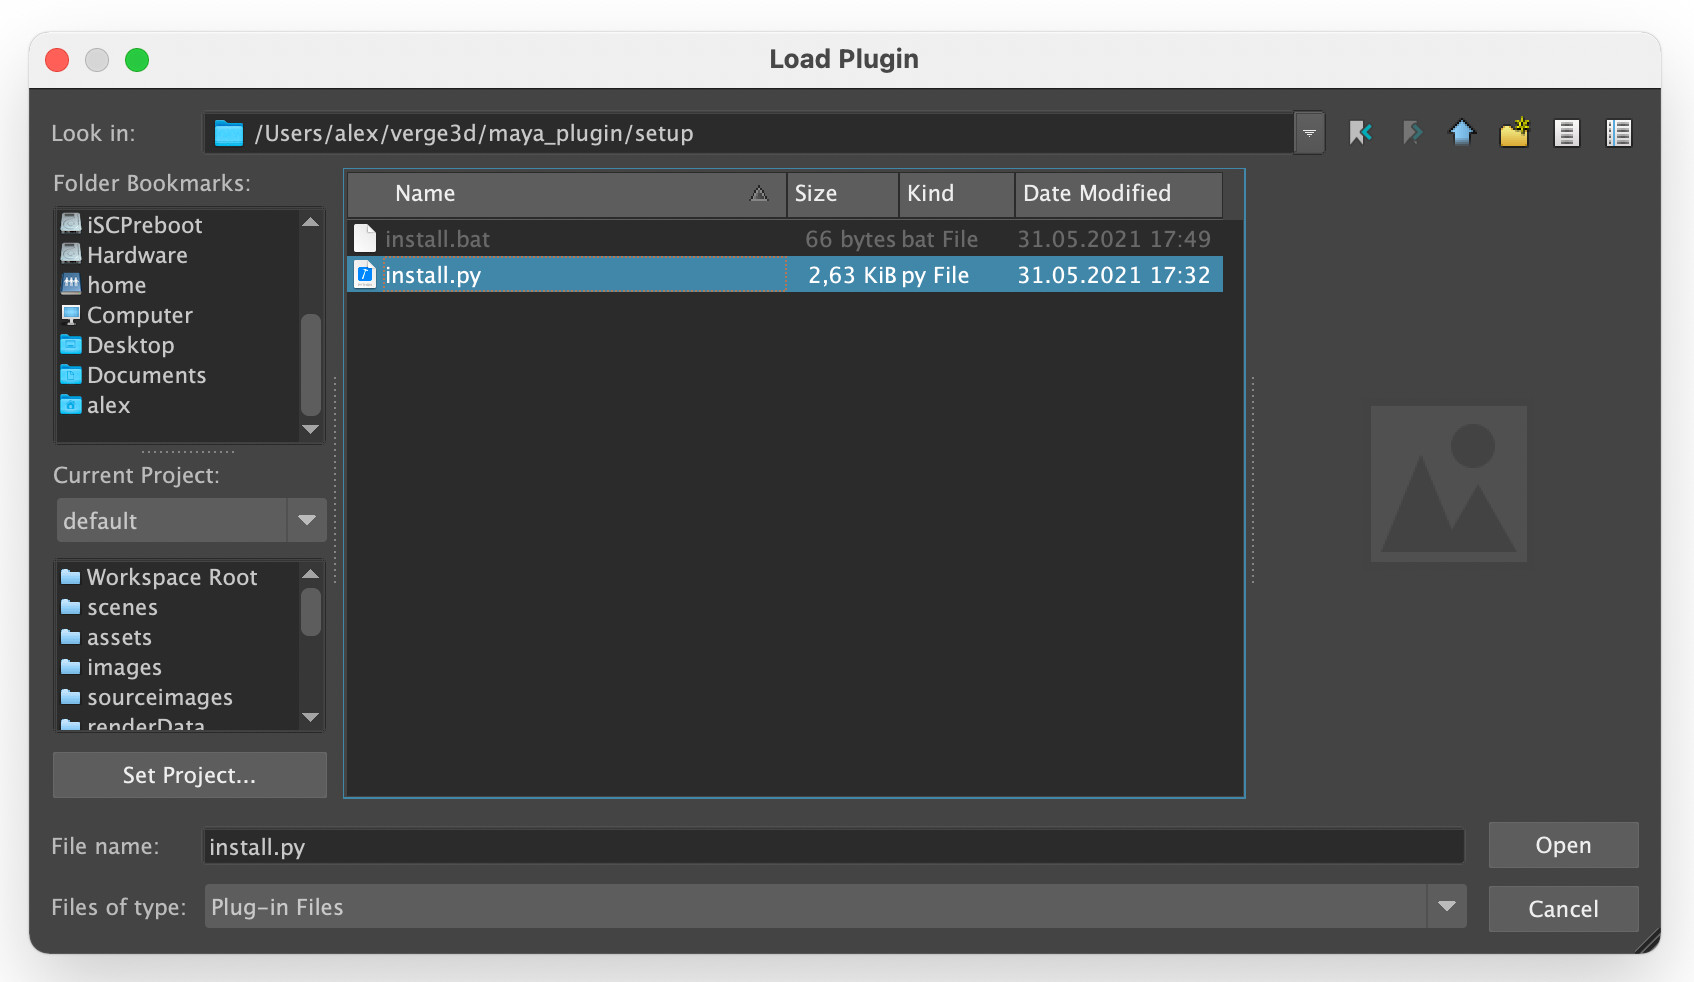
Task: Go back using the Back arrow icon
Action: click(x=1360, y=133)
